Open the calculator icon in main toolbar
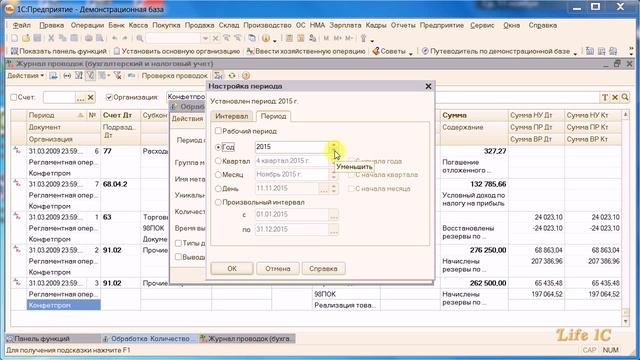 pos(289,38)
